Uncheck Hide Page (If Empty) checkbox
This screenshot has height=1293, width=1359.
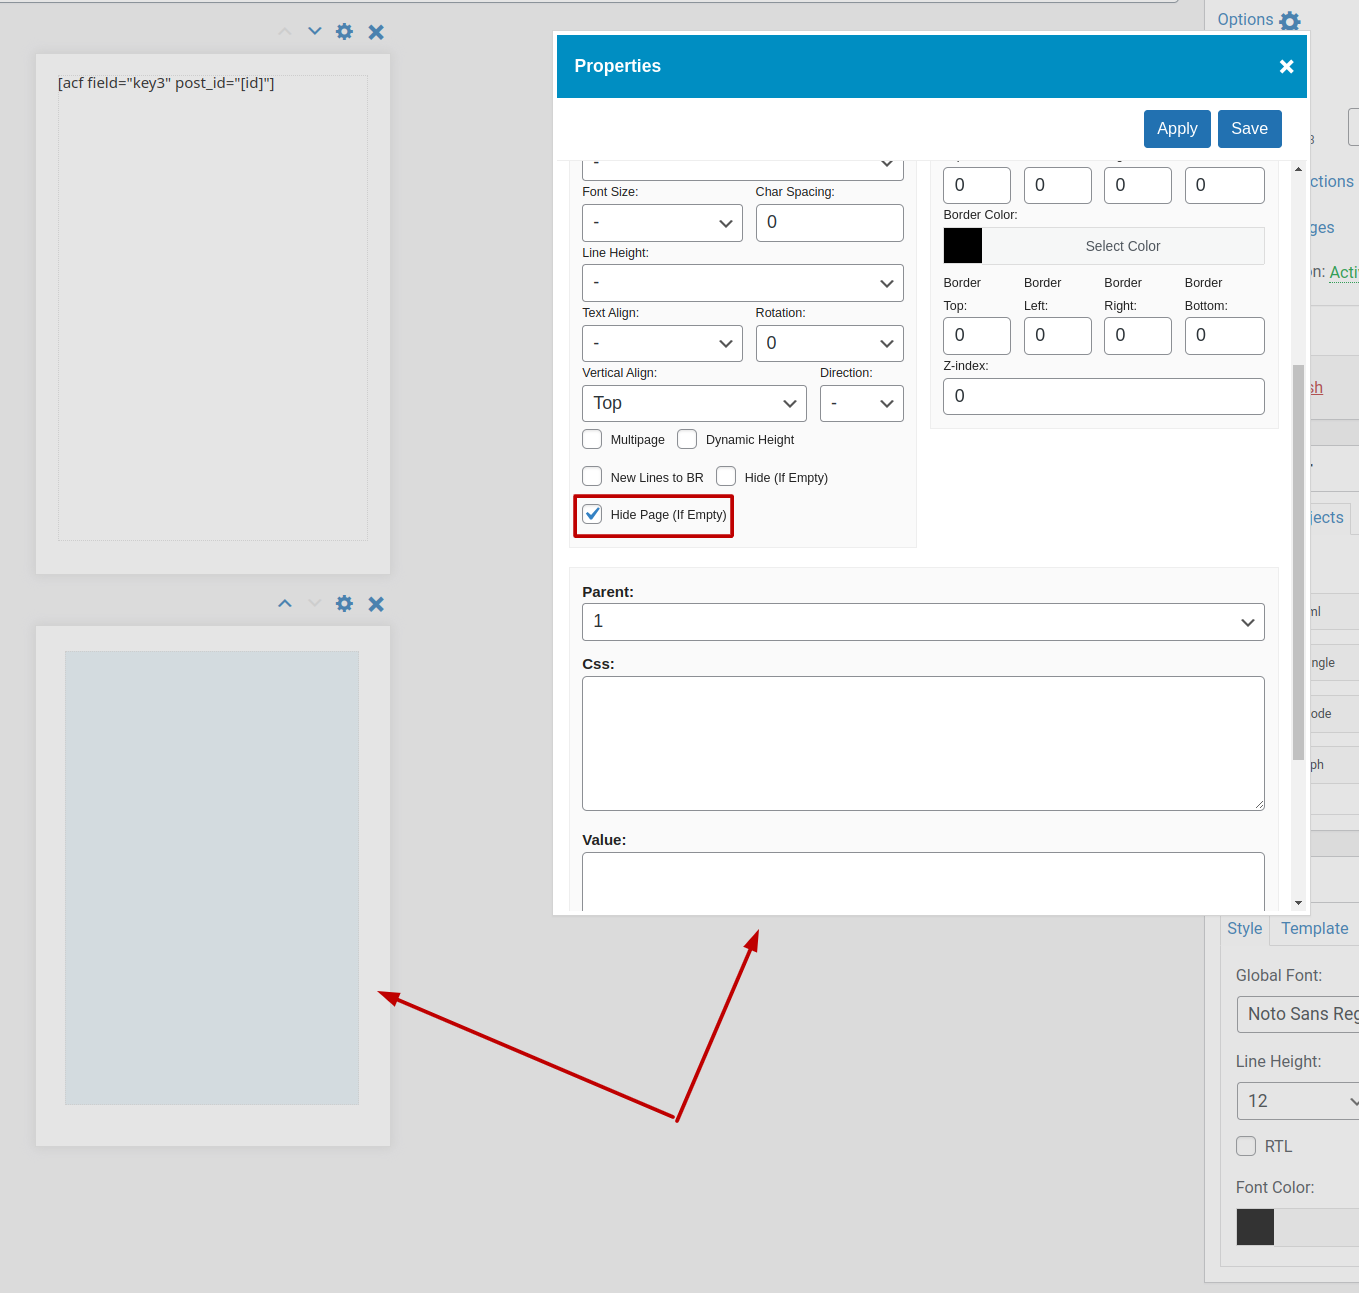593,514
